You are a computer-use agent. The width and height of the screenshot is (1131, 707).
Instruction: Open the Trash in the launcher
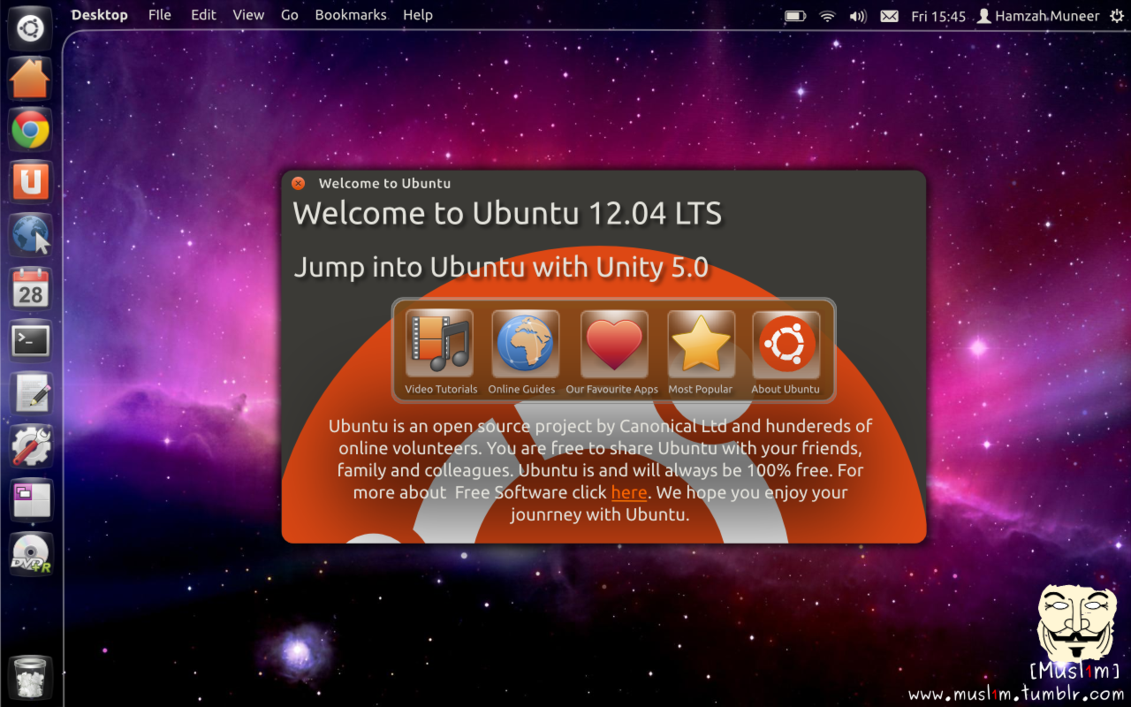point(30,677)
